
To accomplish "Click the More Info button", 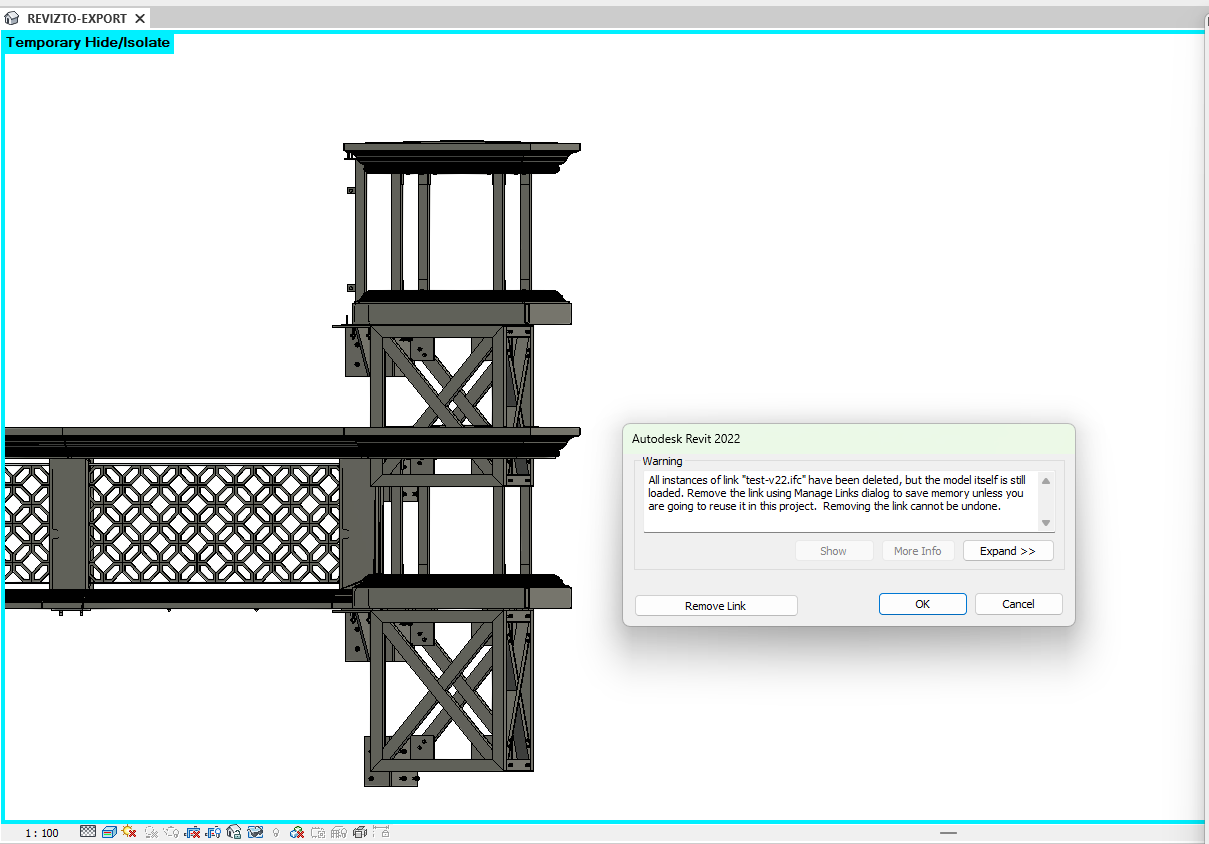I will [x=918, y=551].
